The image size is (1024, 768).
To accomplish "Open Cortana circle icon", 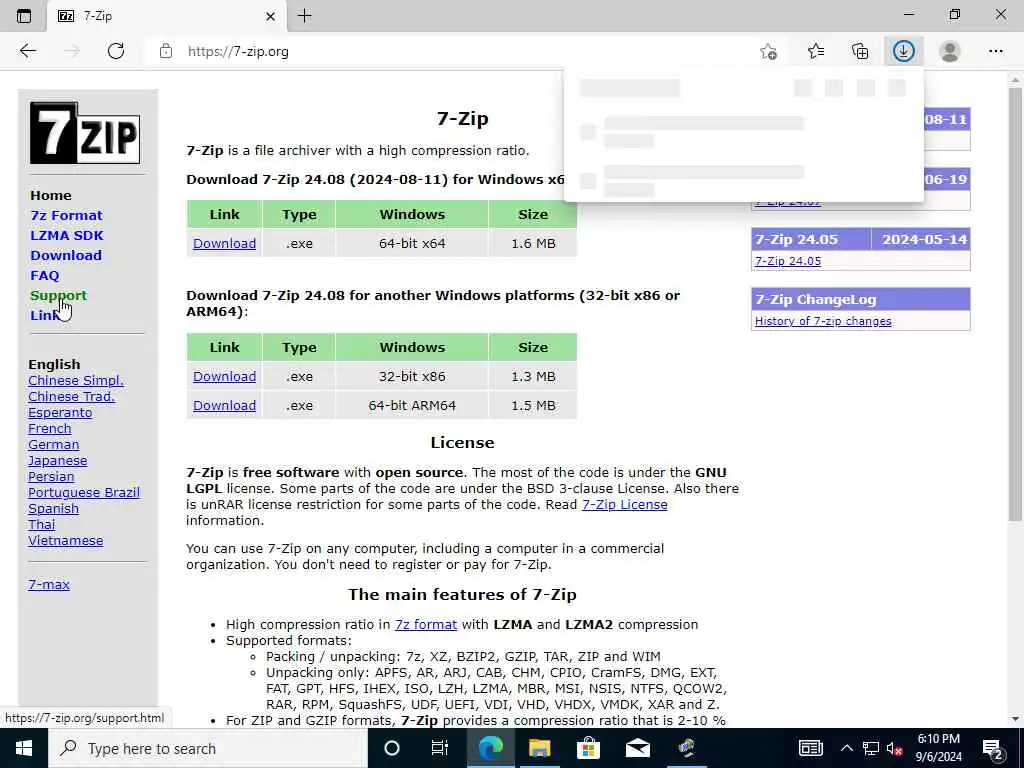I will point(392,748).
